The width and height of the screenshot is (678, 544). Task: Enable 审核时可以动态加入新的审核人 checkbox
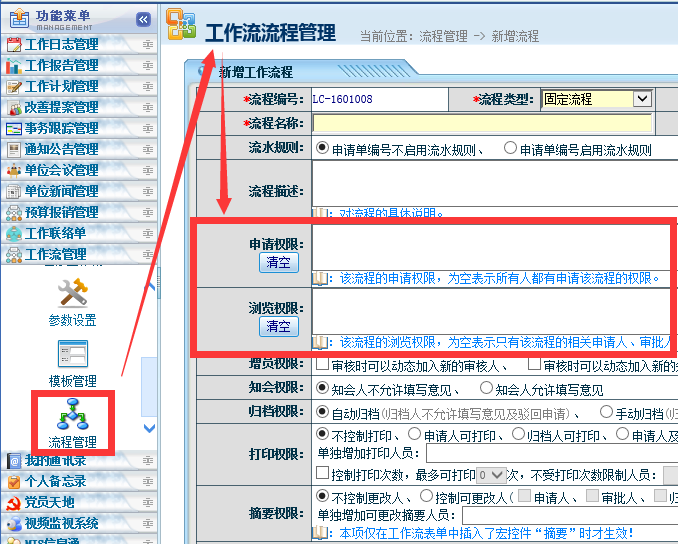pos(322,365)
